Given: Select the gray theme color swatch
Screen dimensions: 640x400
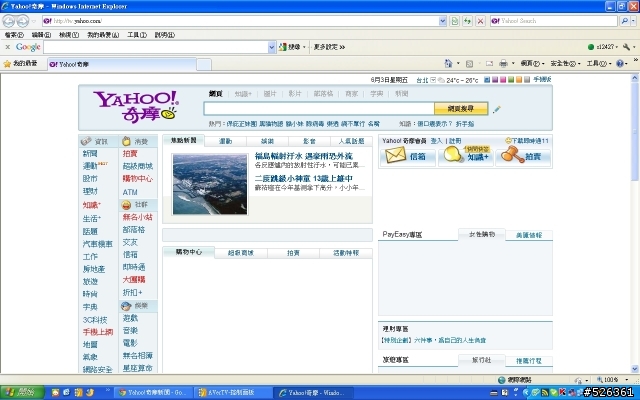Looking at the screenshot, I should point(527,80).
